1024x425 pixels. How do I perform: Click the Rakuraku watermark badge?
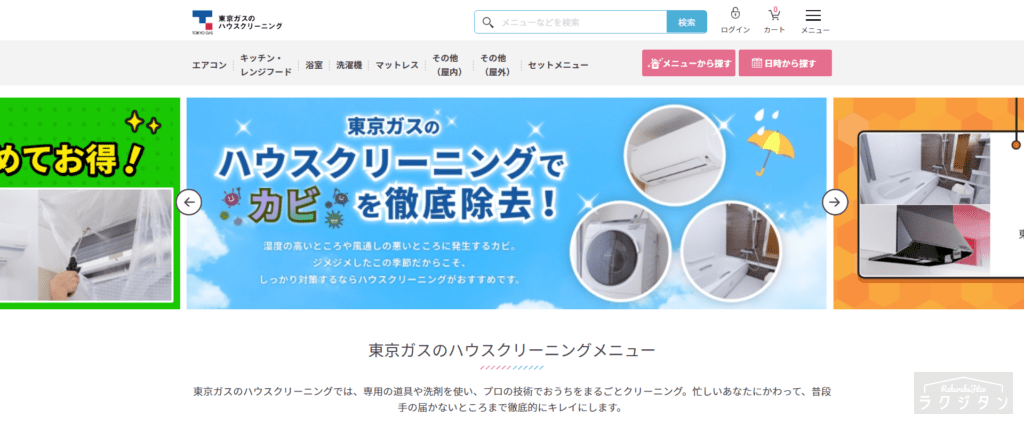coord(963,393)
